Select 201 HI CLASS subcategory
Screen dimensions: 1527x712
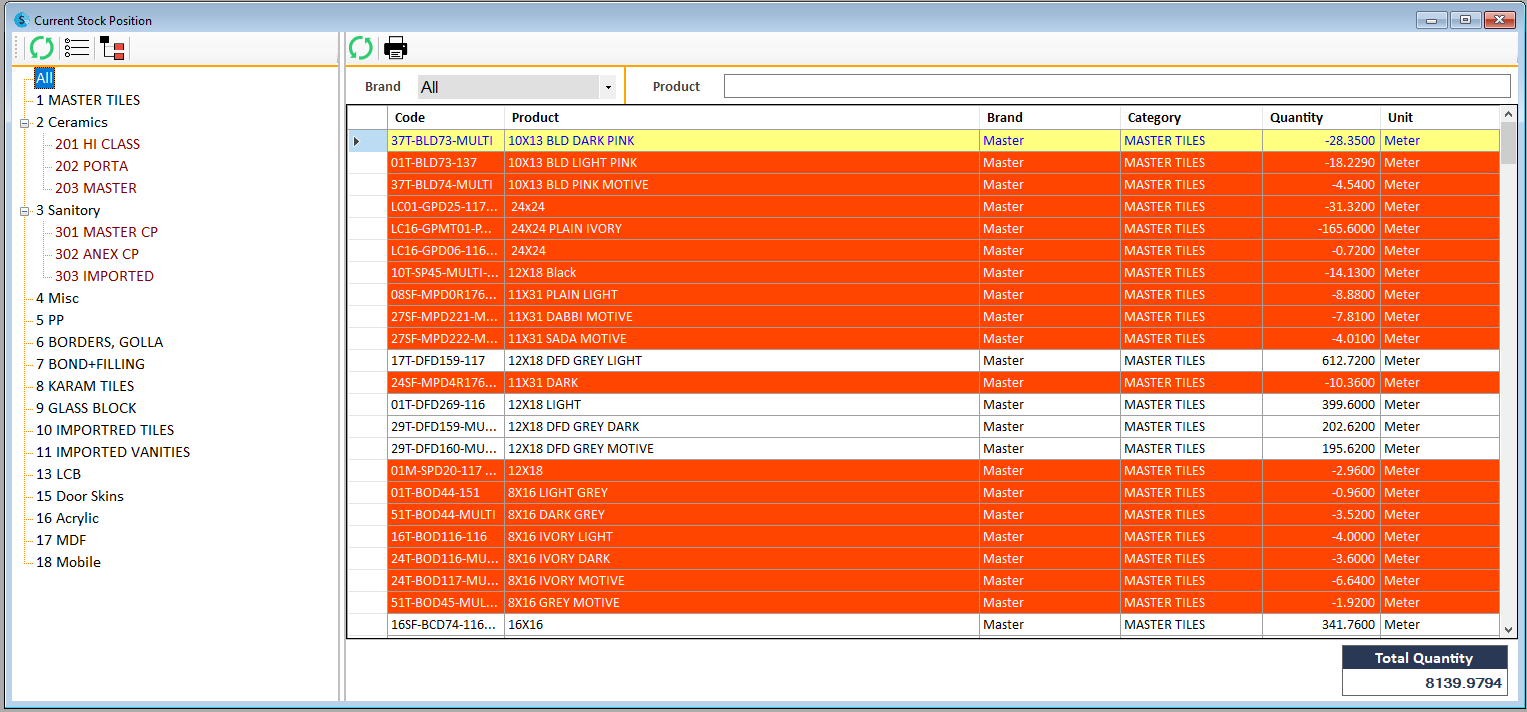[97, 144]
